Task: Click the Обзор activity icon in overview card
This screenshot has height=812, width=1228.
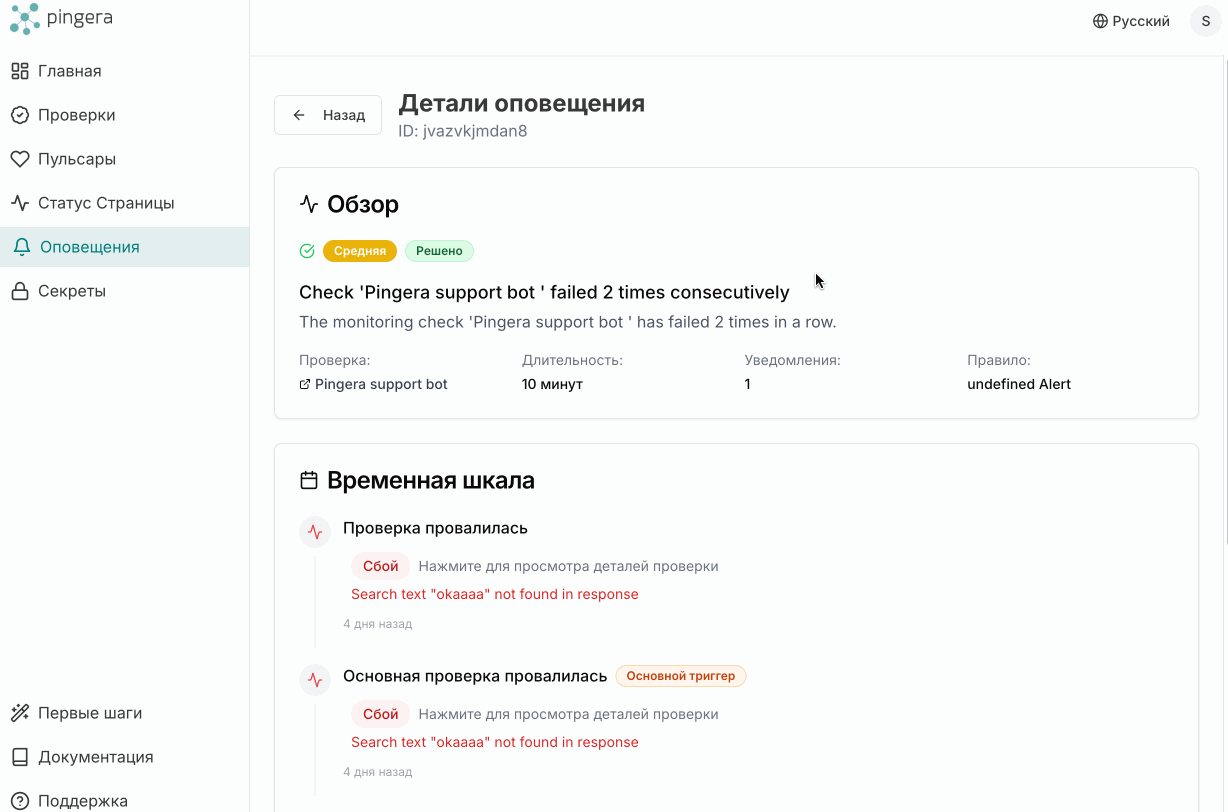Action: point(309,204)
